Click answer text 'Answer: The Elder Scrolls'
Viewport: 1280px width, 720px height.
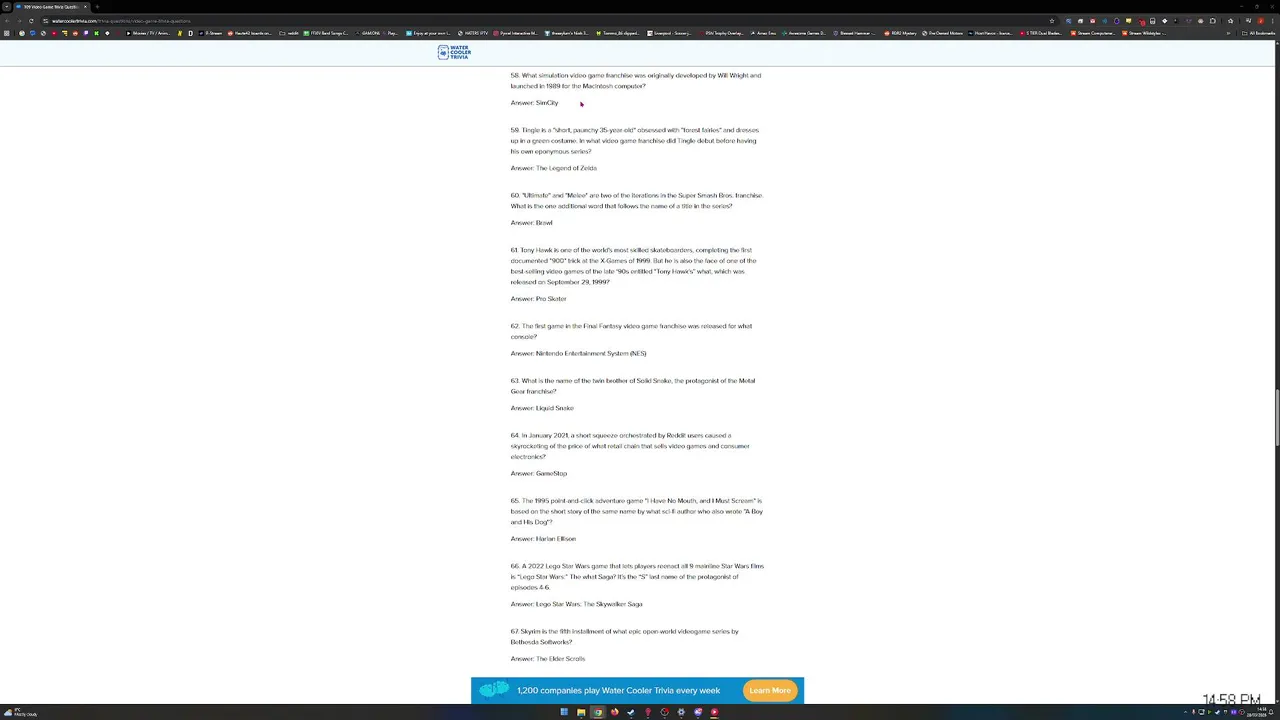(547, 659)
